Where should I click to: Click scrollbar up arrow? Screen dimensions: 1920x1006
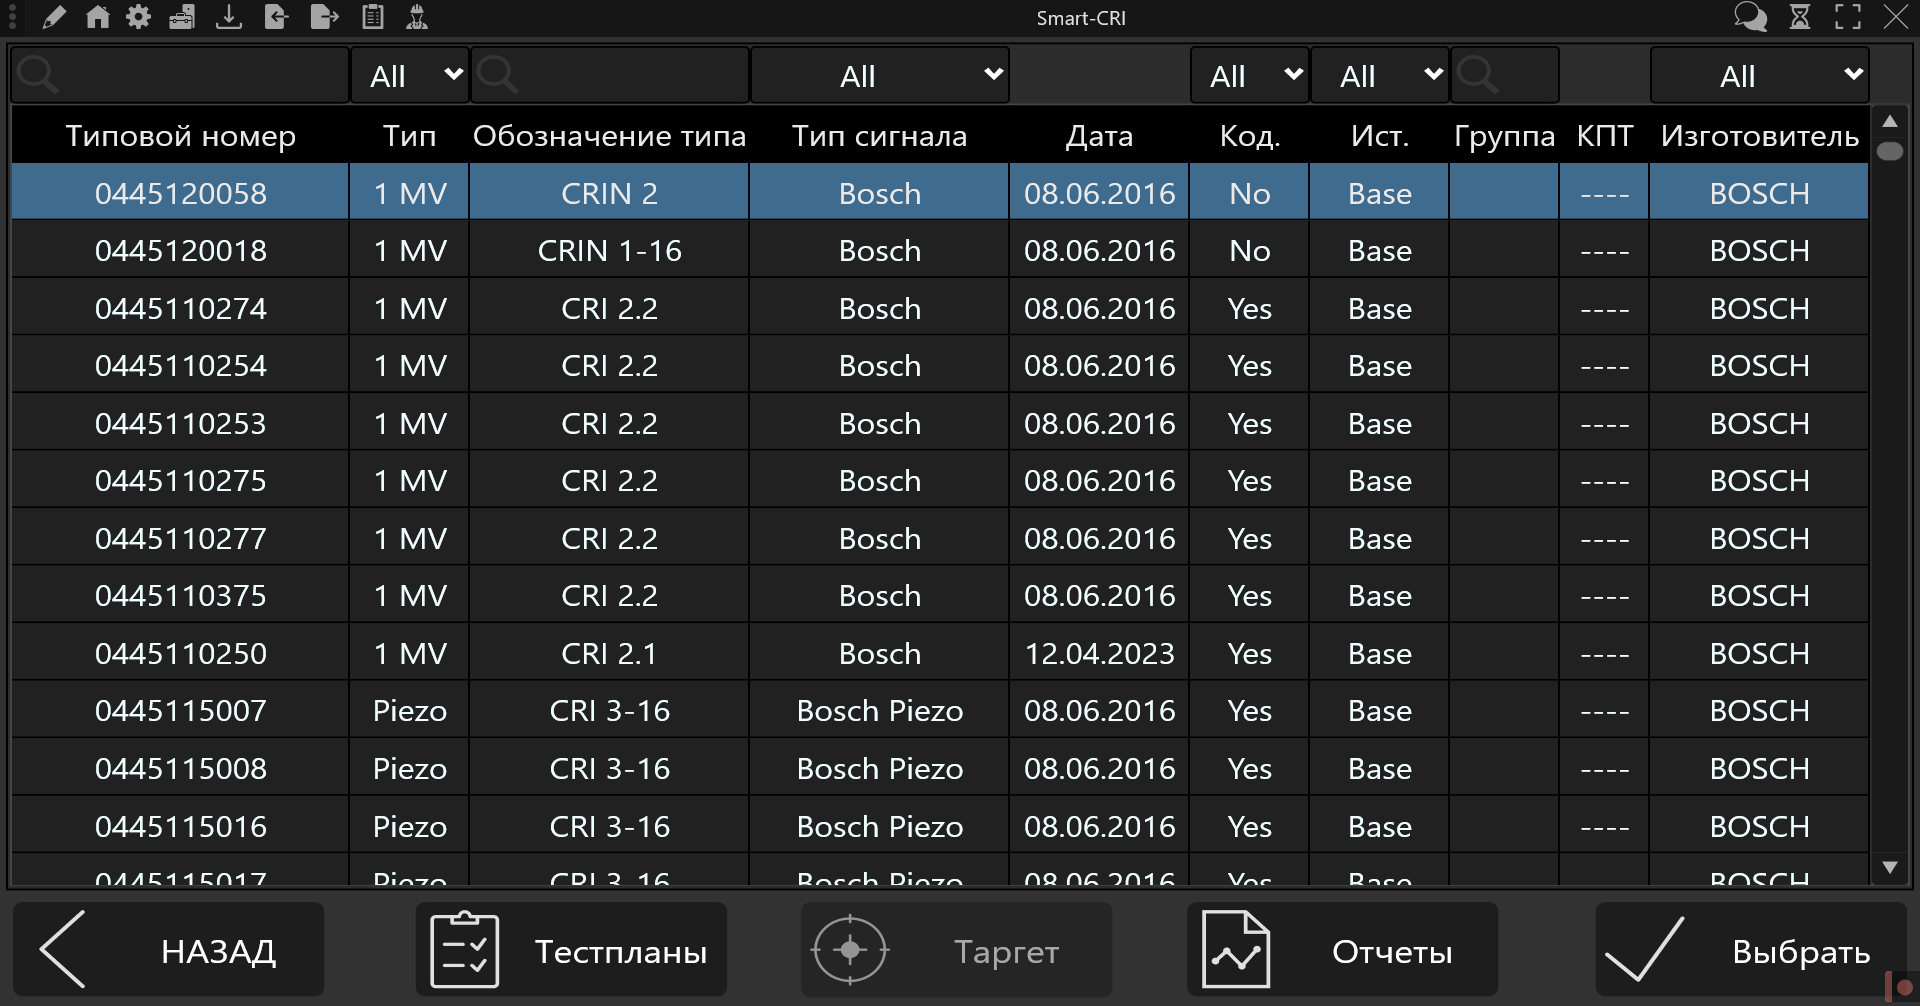click(1890, 121)
